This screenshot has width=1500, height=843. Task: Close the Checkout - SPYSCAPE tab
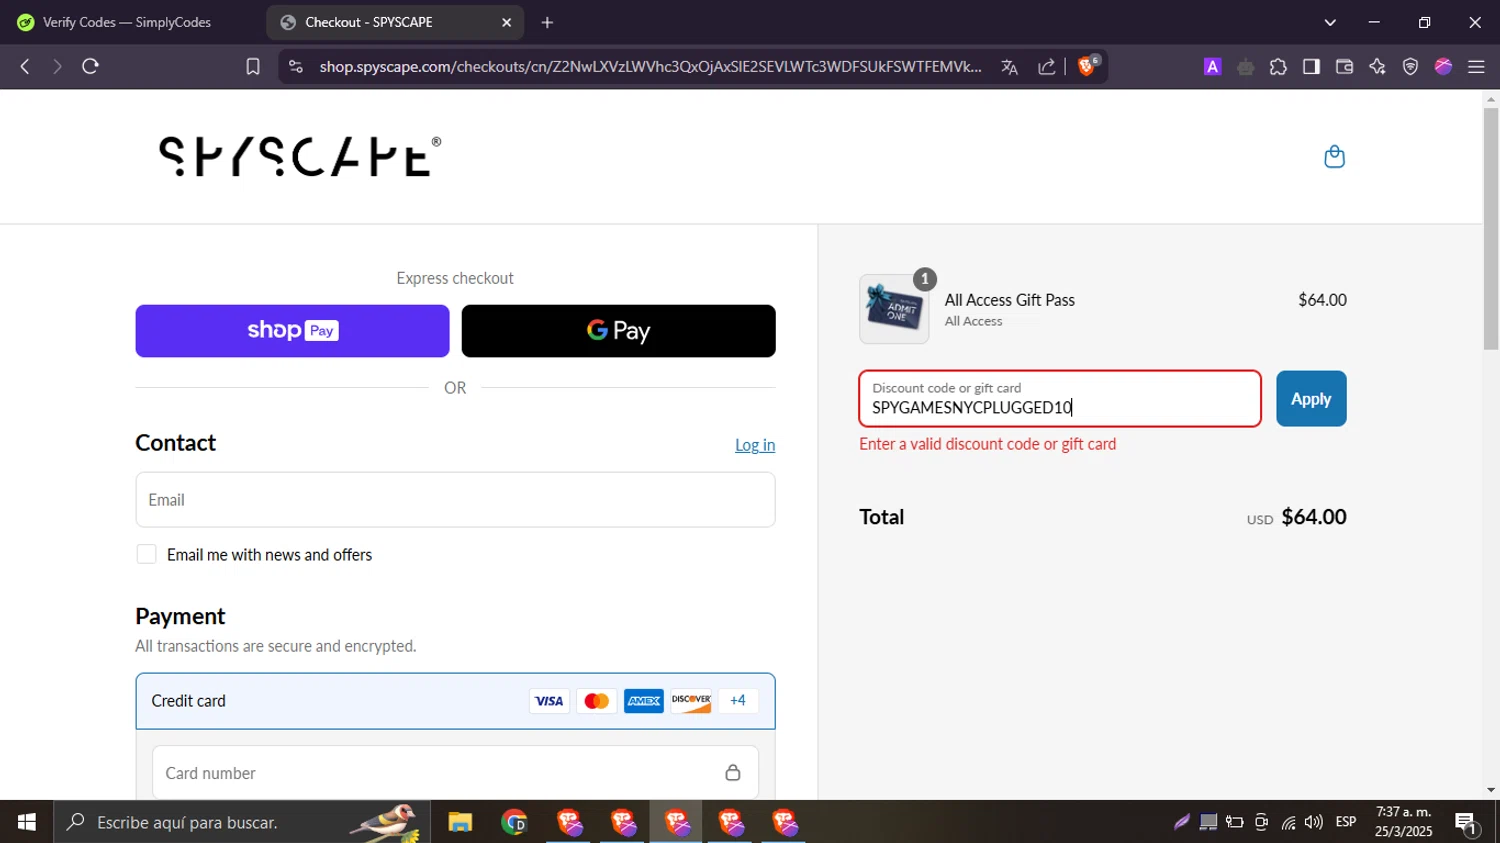507,22
